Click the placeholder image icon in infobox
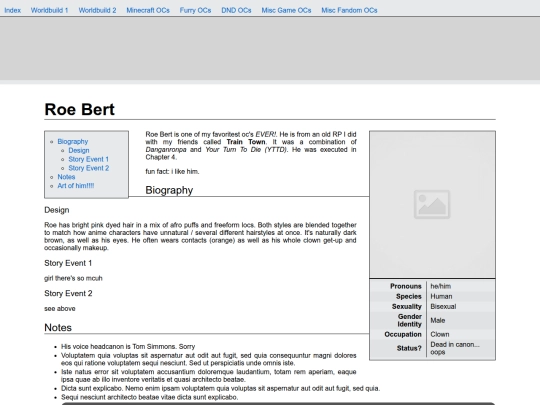The image size is (540, 405). pos(432,204)
